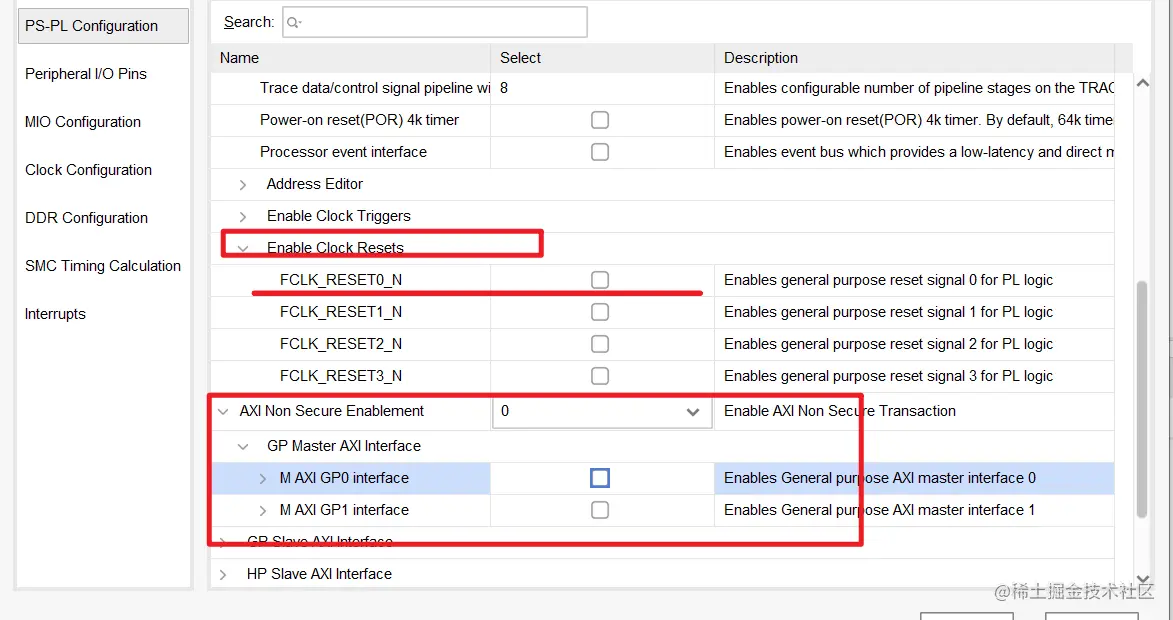The image size is (1173, 620).
Task: Expand M AXI GP1 interface chevron
Action: point(263,511)
